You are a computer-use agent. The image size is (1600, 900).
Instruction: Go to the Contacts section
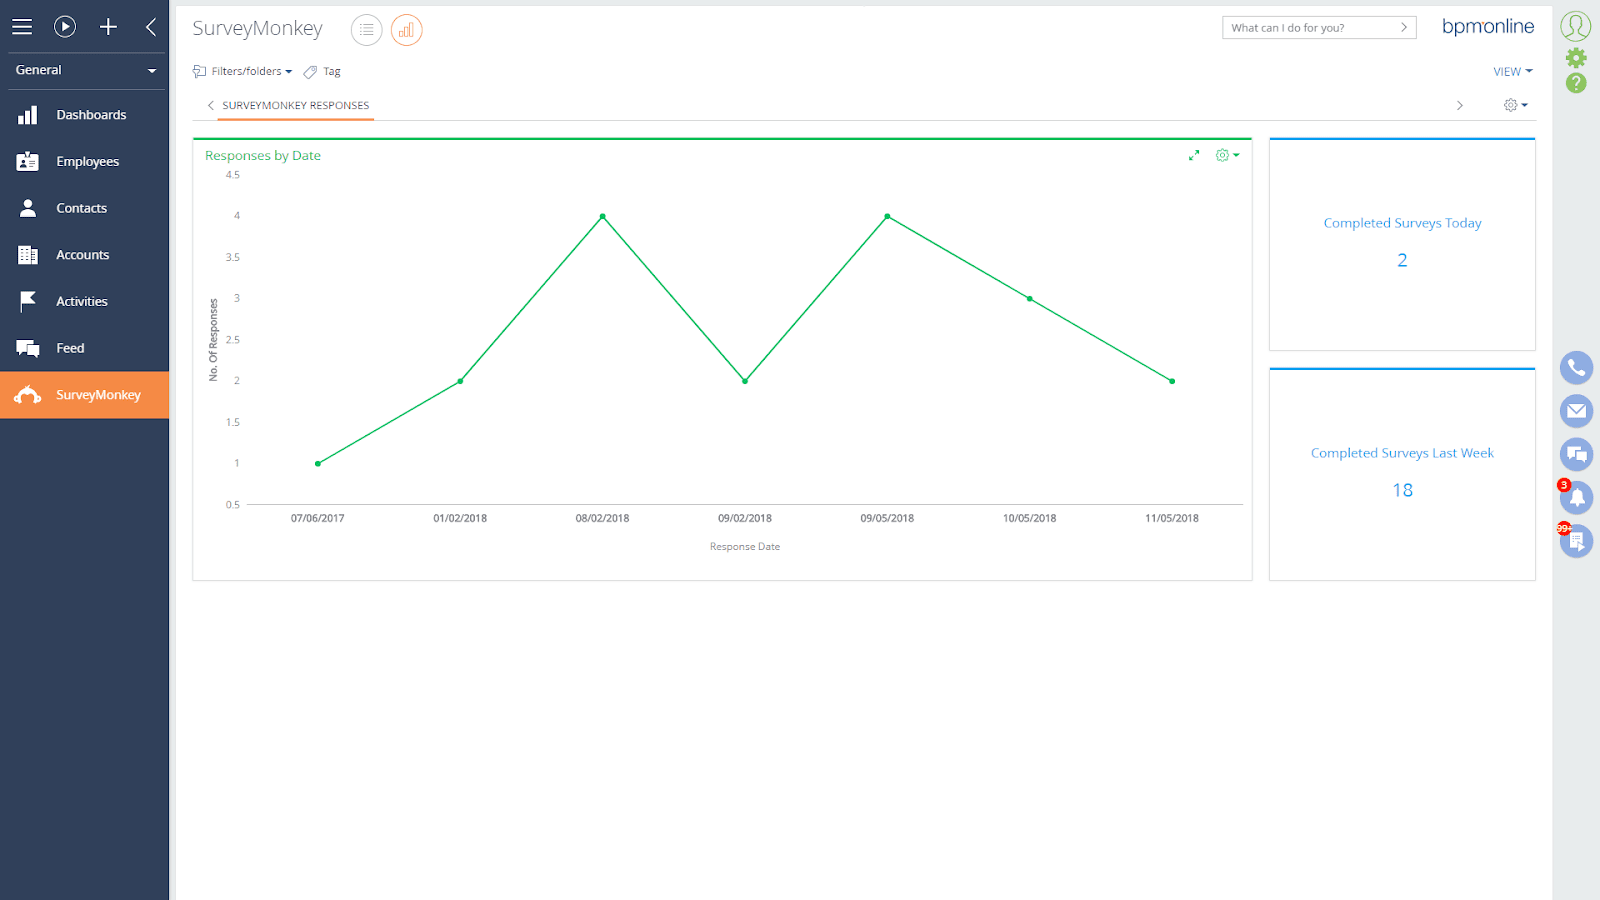click(85, 208)
